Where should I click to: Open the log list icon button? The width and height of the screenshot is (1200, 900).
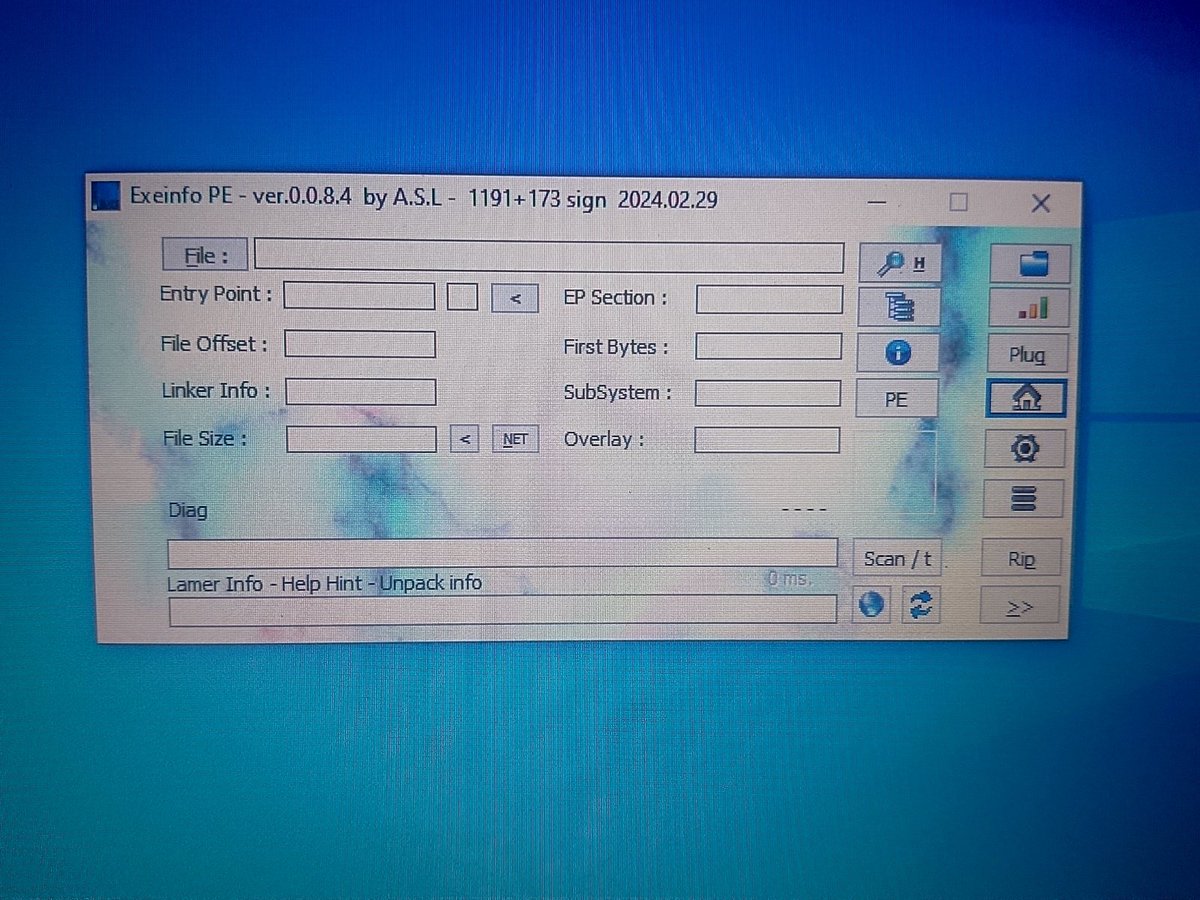[1024, 498]
